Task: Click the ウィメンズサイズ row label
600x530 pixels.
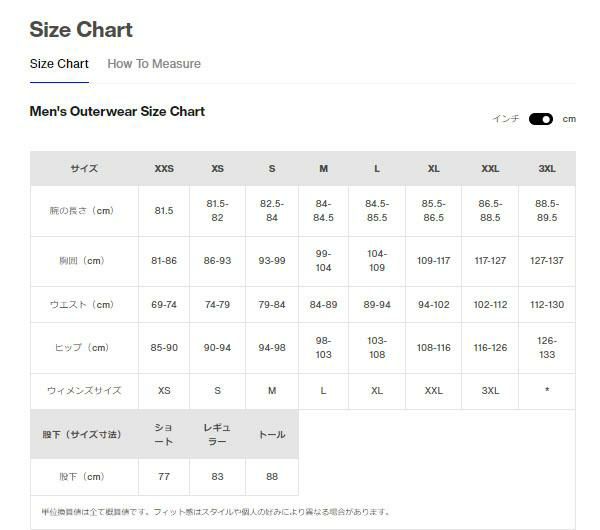Action: pyautogui.click(x=84, y=391)
